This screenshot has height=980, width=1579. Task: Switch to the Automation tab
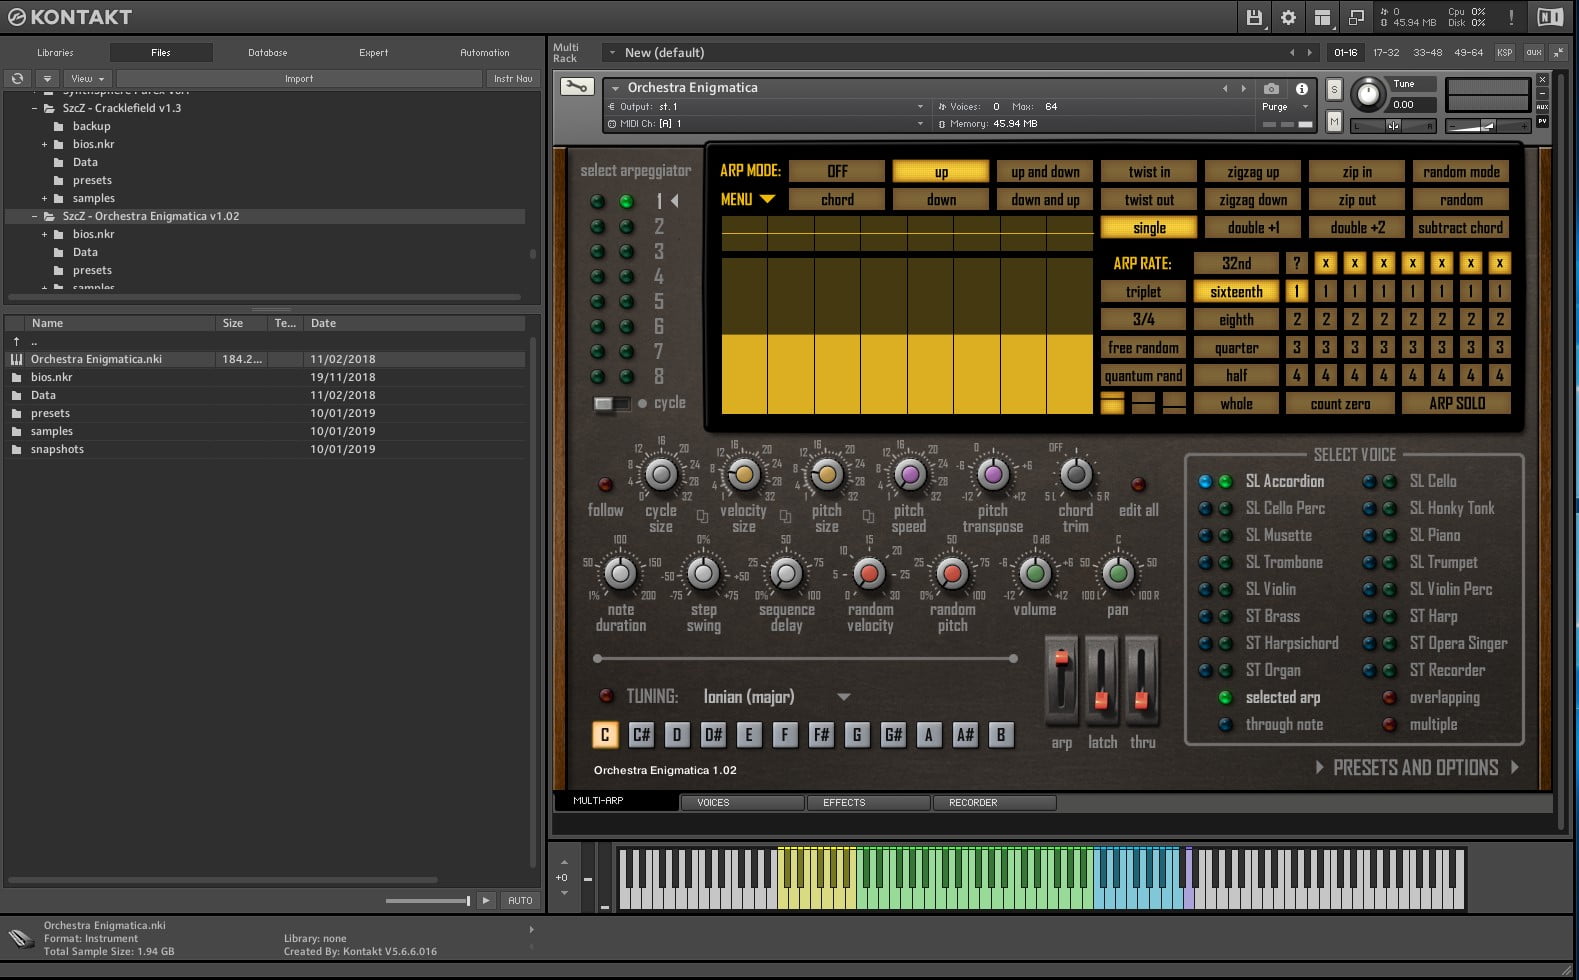(x=484, y=52)
